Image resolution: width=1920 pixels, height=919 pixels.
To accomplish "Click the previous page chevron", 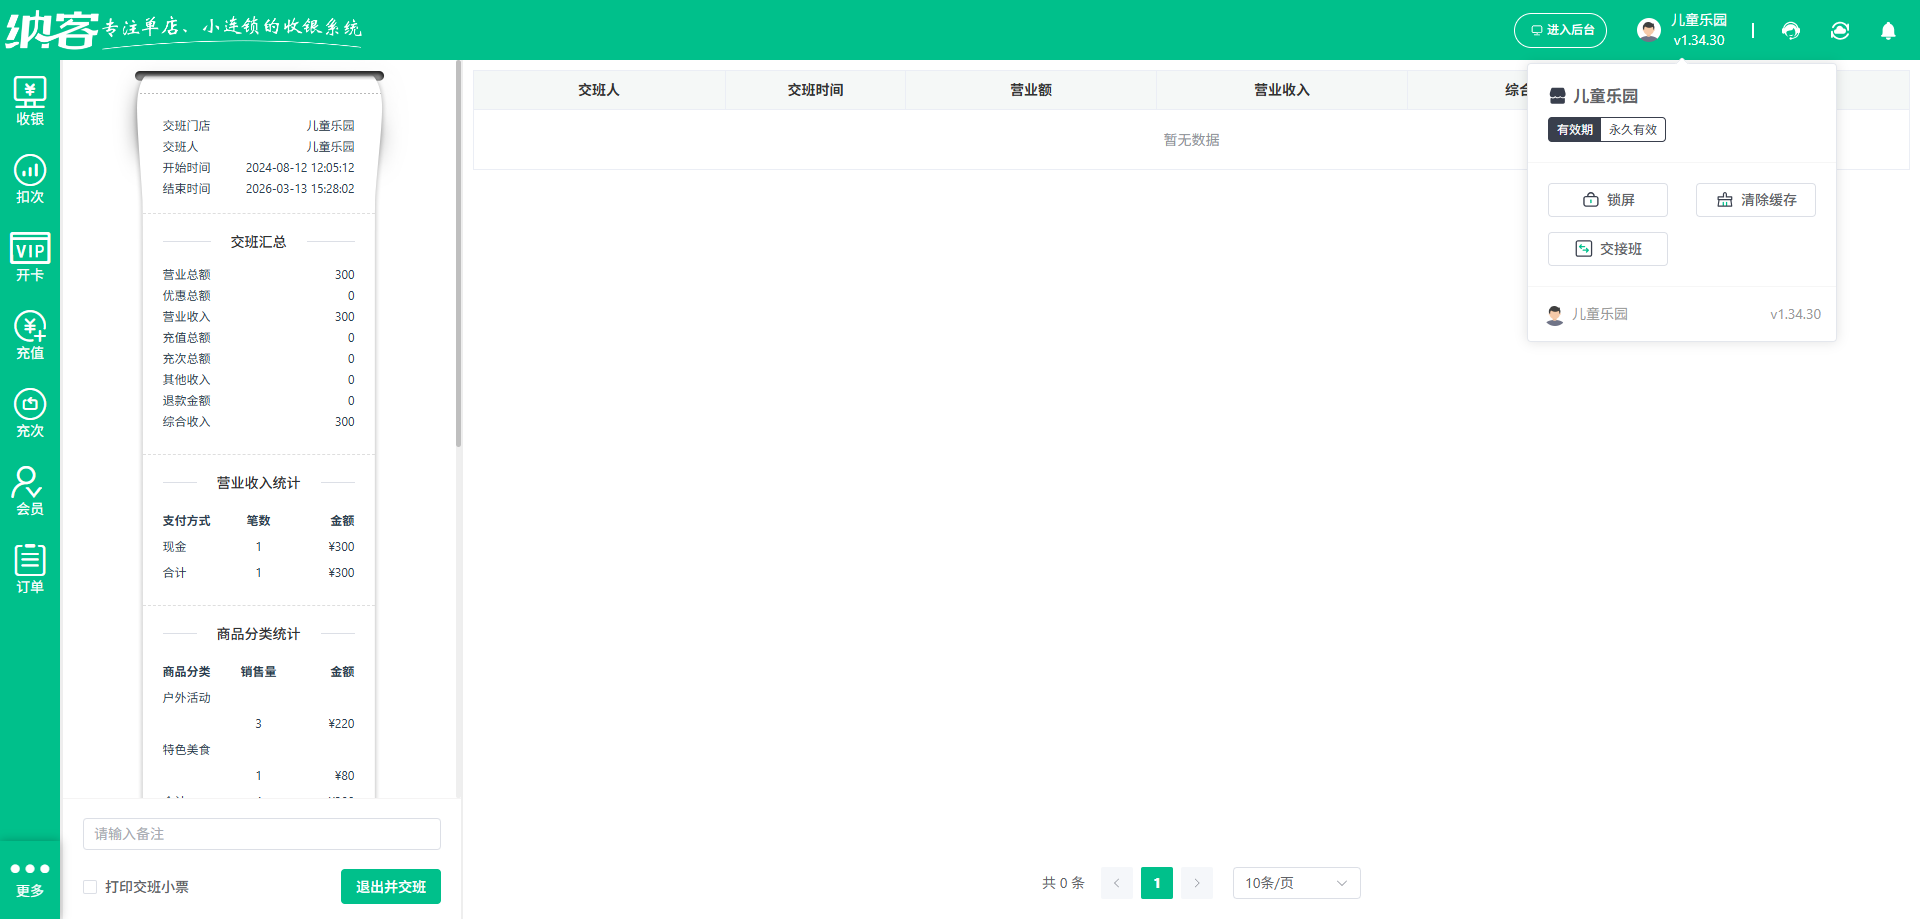I will [x=1116, y=883].
